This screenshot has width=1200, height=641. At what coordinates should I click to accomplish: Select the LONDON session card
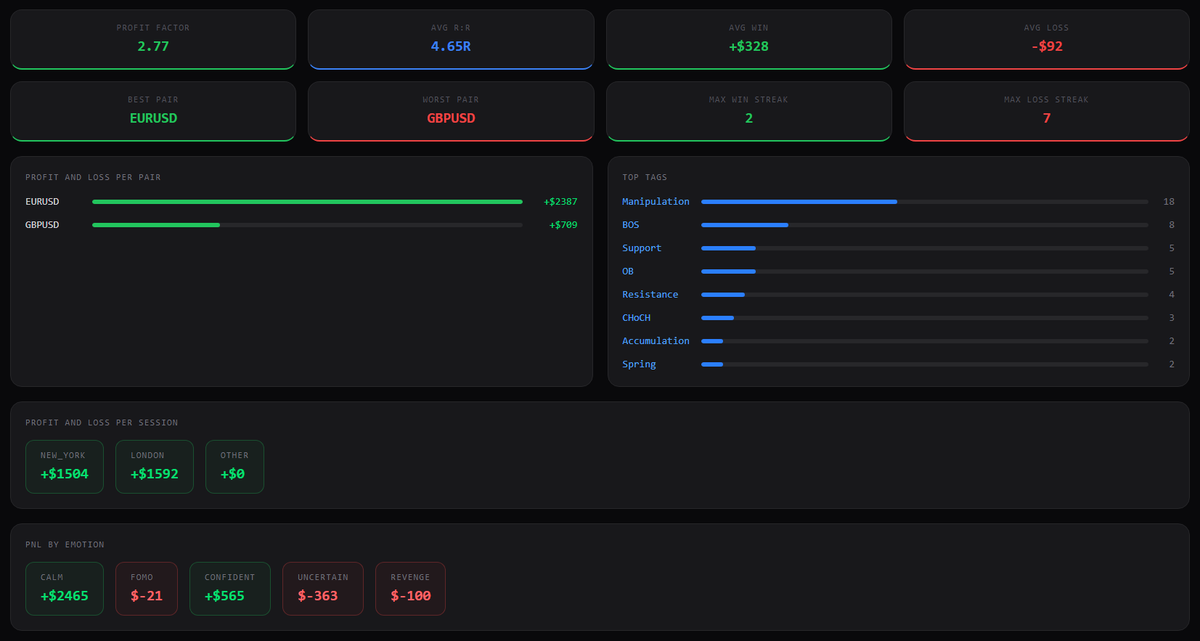tap(155, 467)
